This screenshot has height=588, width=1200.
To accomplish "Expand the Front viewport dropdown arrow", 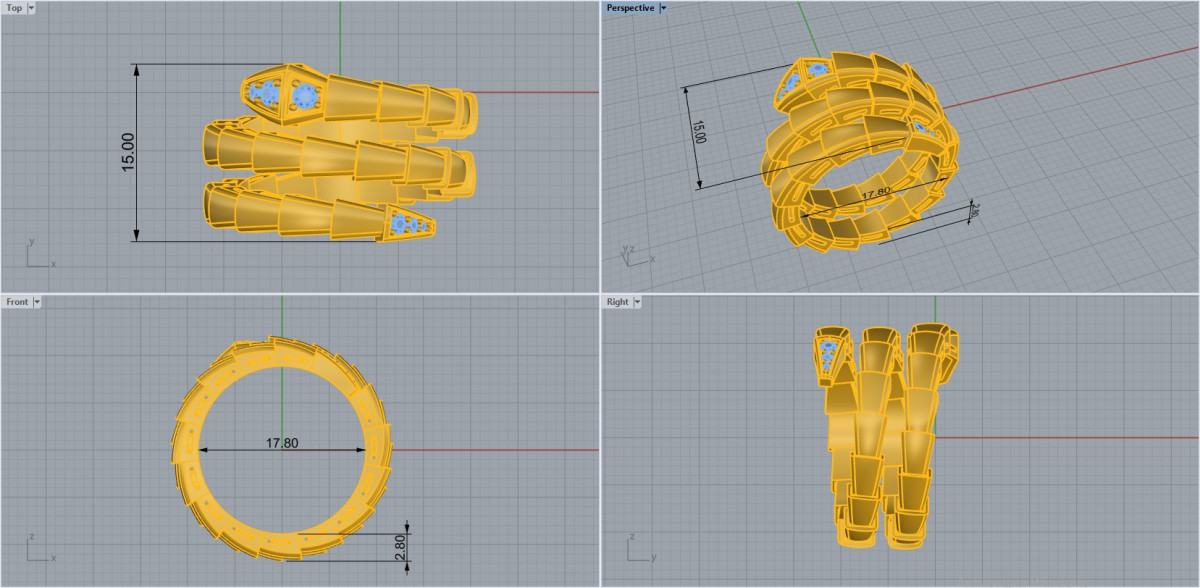I will [37, 302].
